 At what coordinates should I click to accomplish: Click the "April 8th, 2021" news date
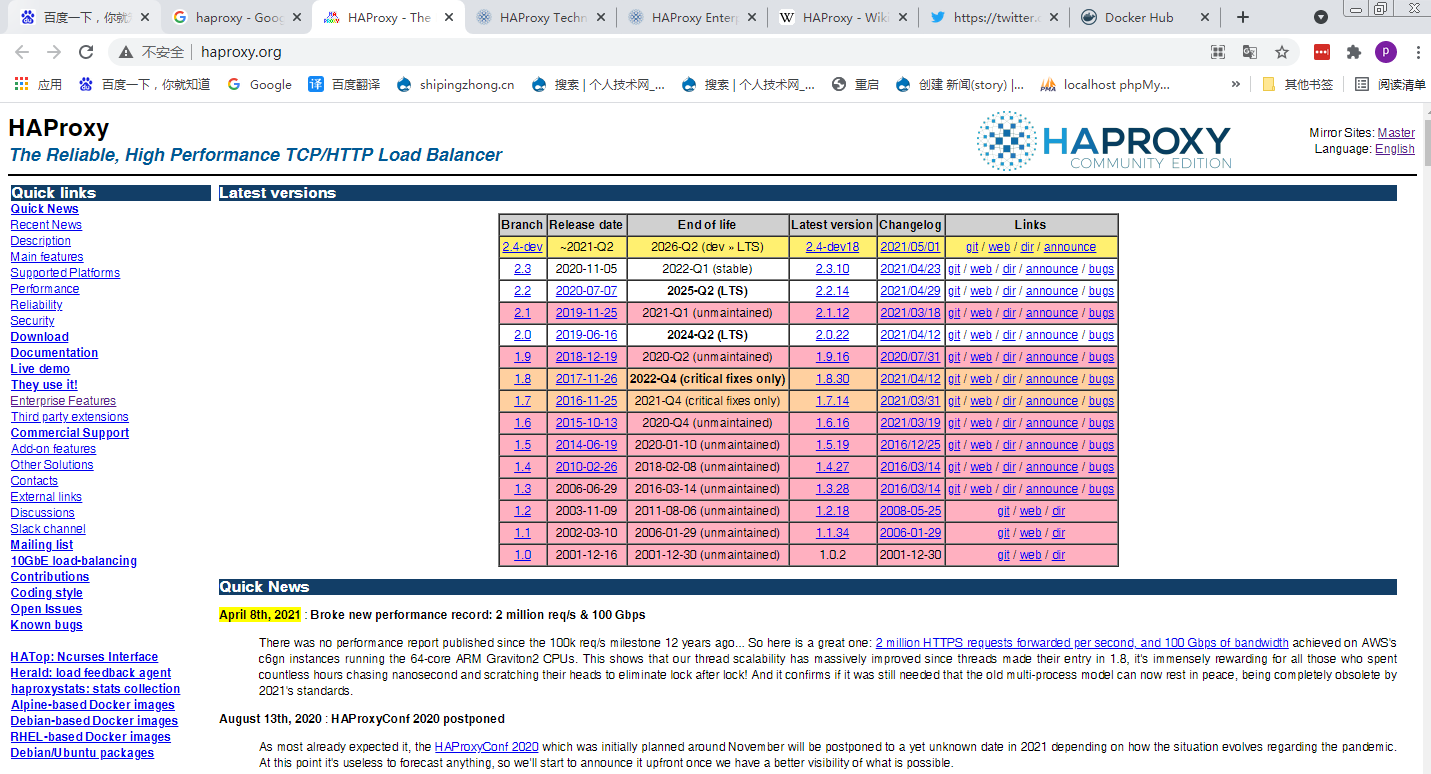point(260,615)
